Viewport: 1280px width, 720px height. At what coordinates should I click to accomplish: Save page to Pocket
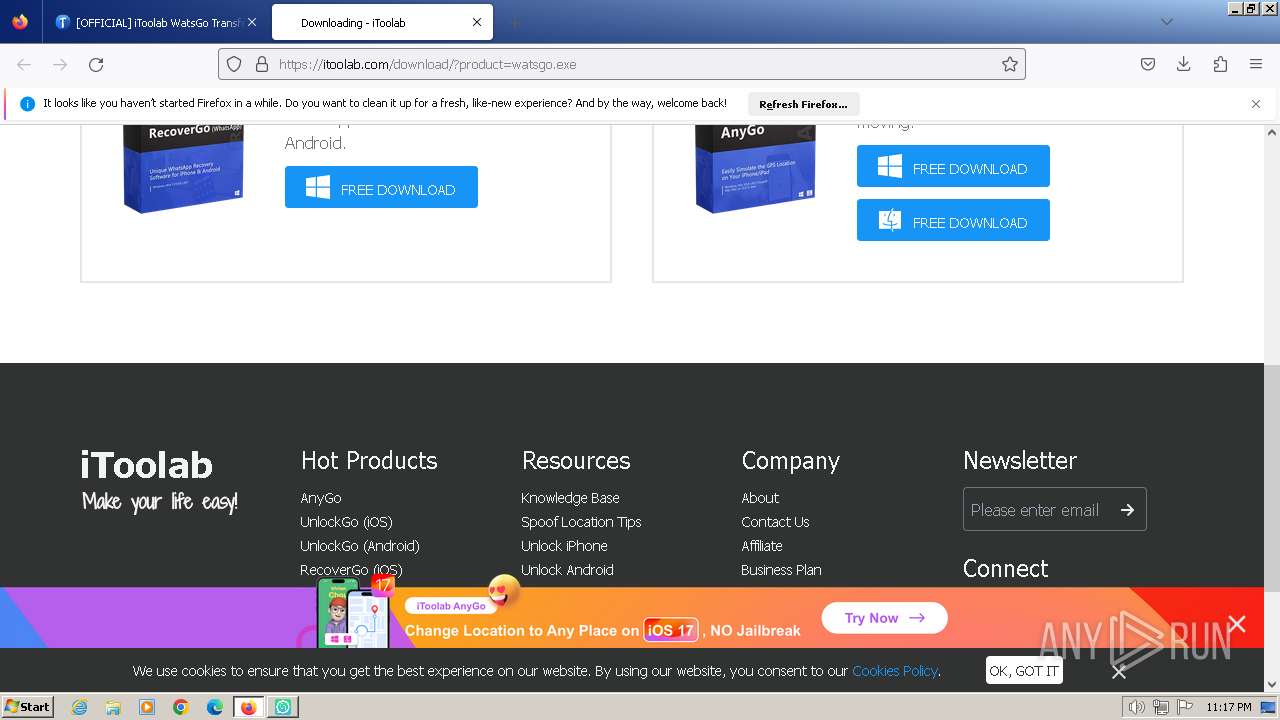point(1148,64)
